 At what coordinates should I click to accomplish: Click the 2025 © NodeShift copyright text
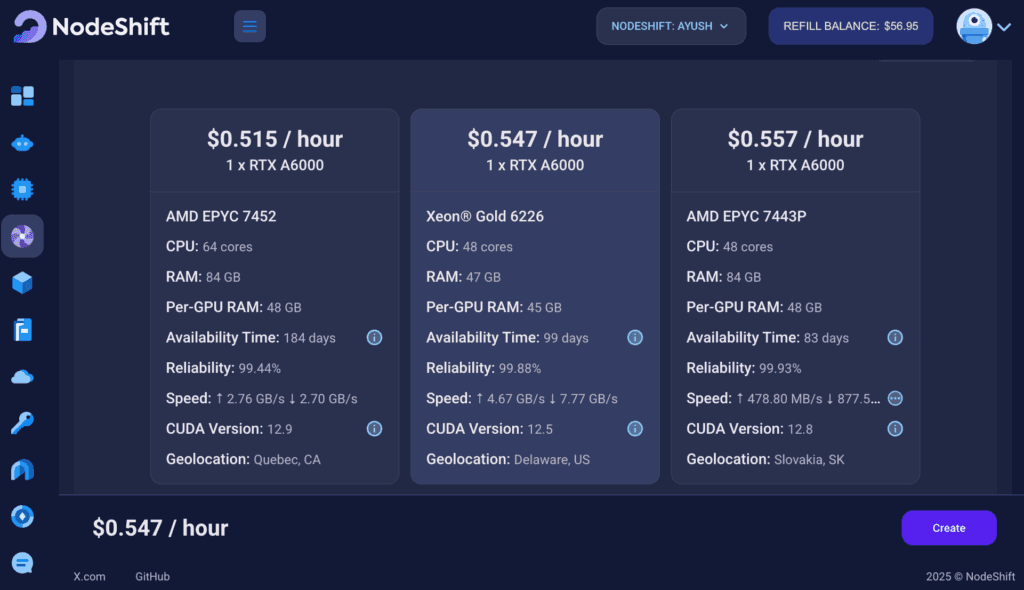click(970, 576)
